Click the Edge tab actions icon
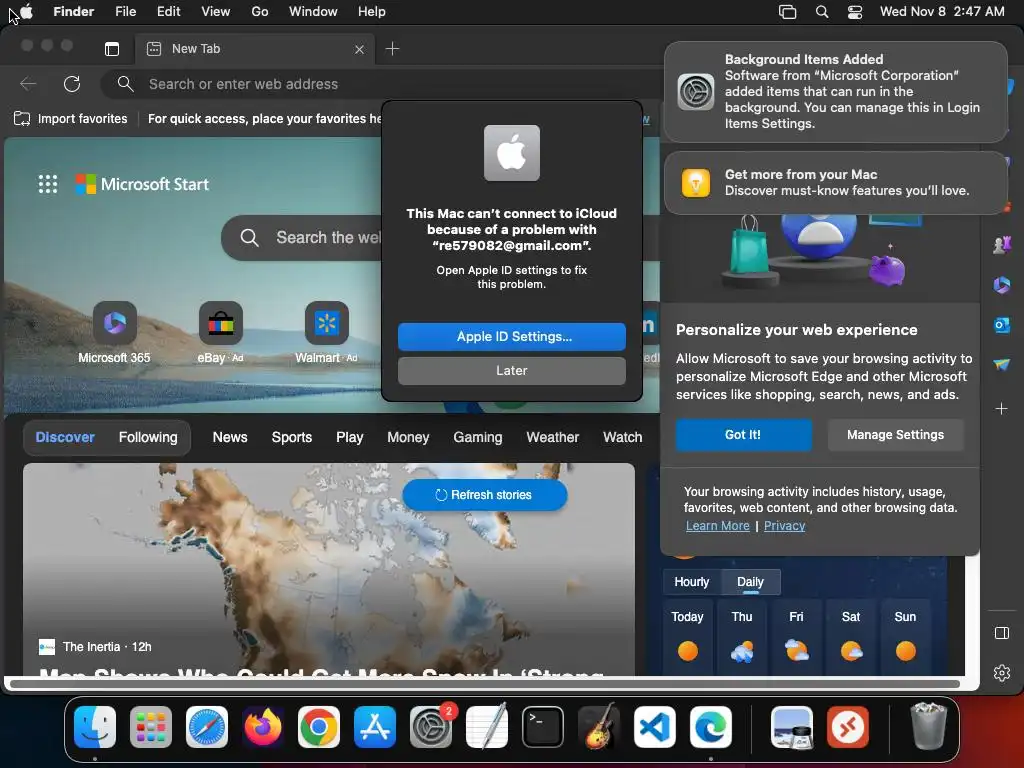Screen dimensions: 1024x768 coord(112,48)
